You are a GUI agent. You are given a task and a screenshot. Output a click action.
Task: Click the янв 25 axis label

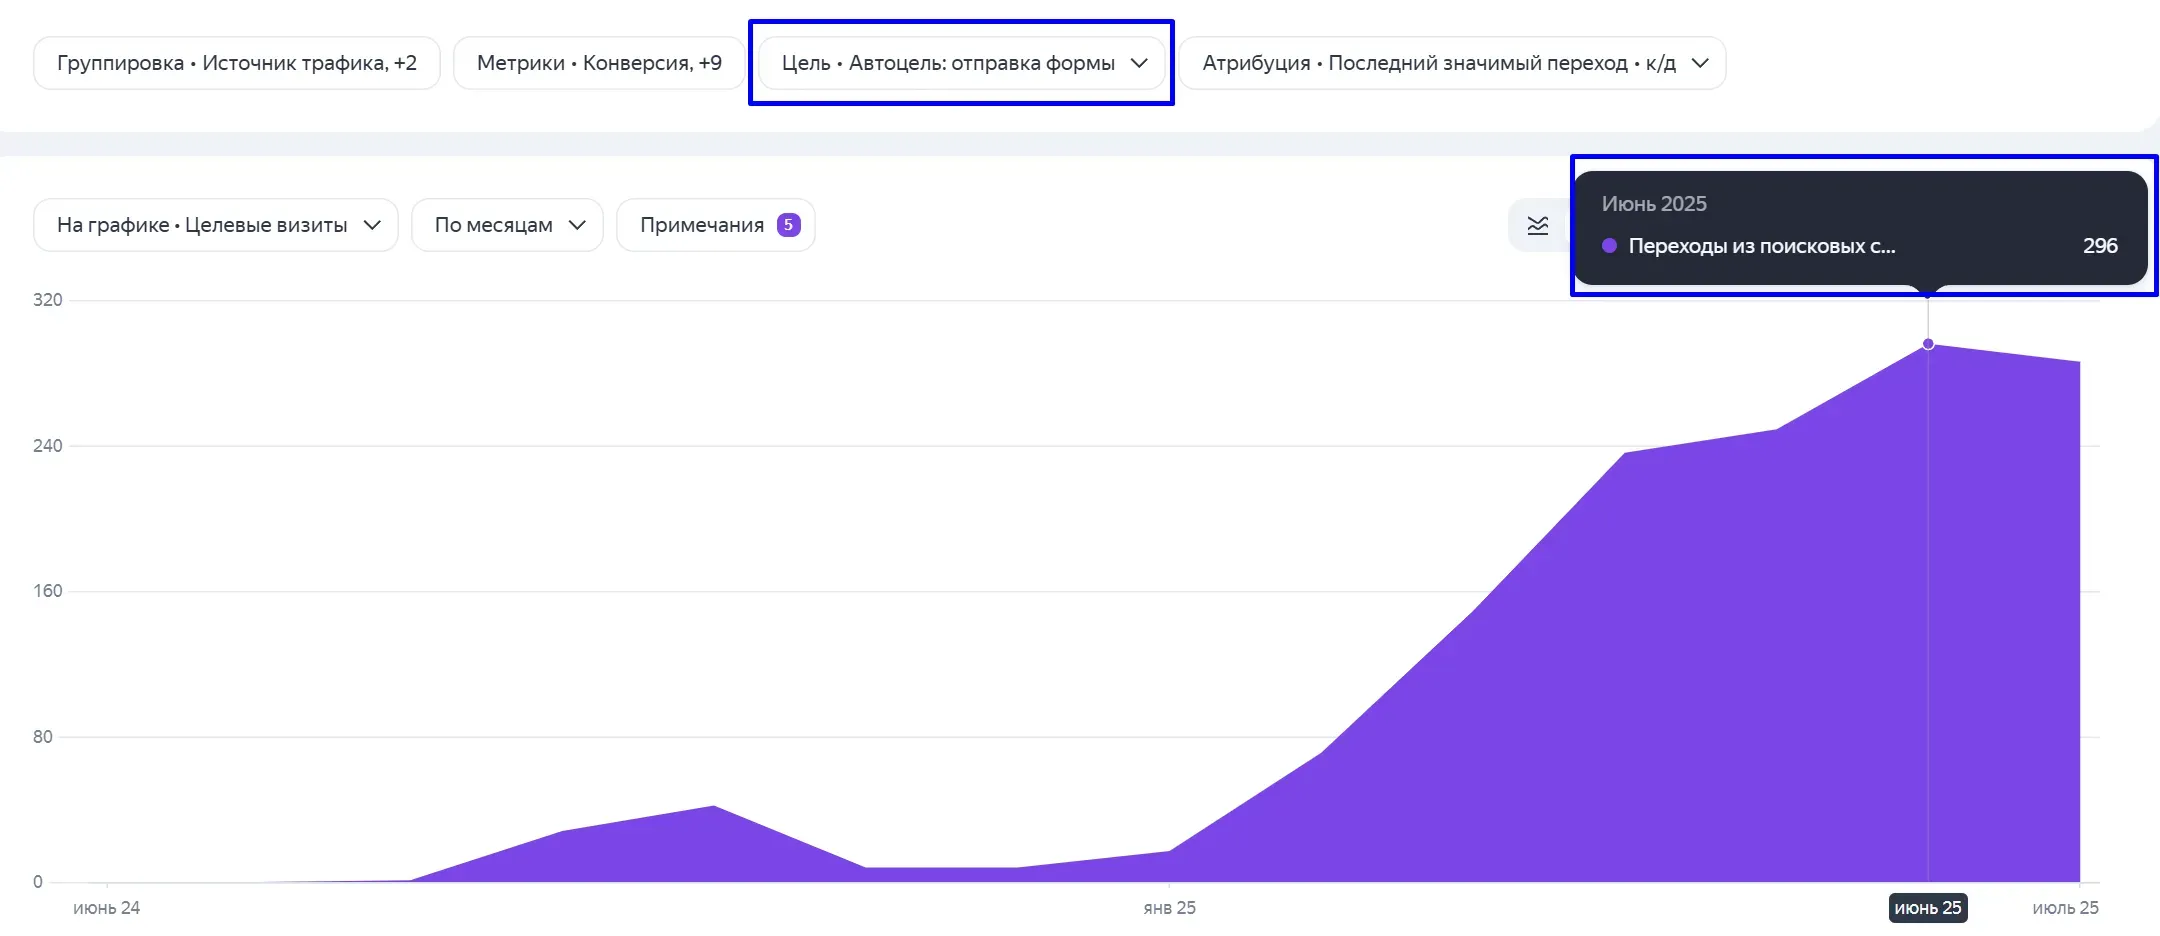(x=1169, y=908)
